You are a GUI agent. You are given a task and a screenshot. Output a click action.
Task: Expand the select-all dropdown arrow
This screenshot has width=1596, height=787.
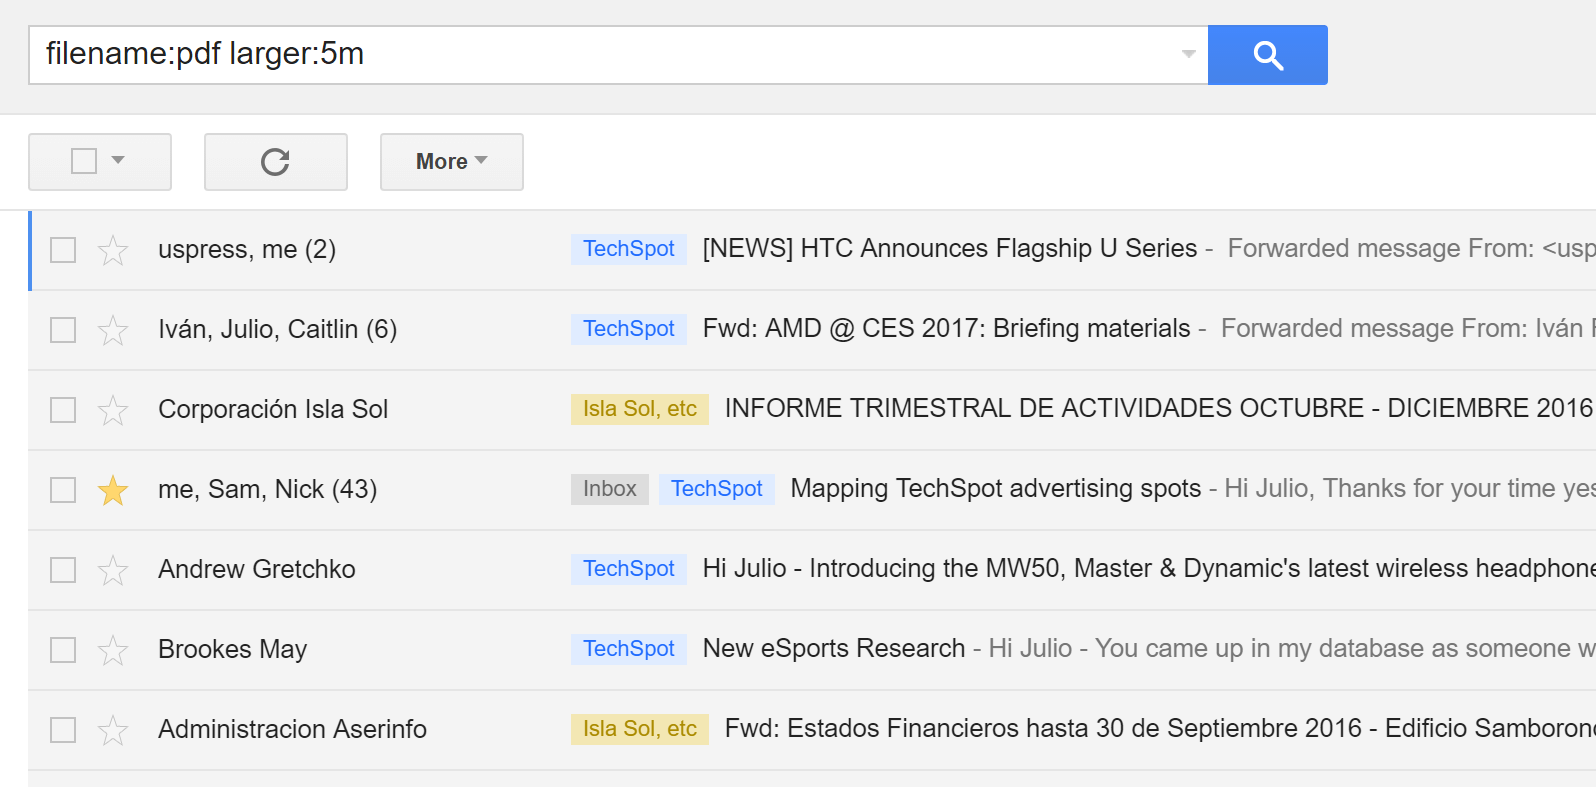118,160
